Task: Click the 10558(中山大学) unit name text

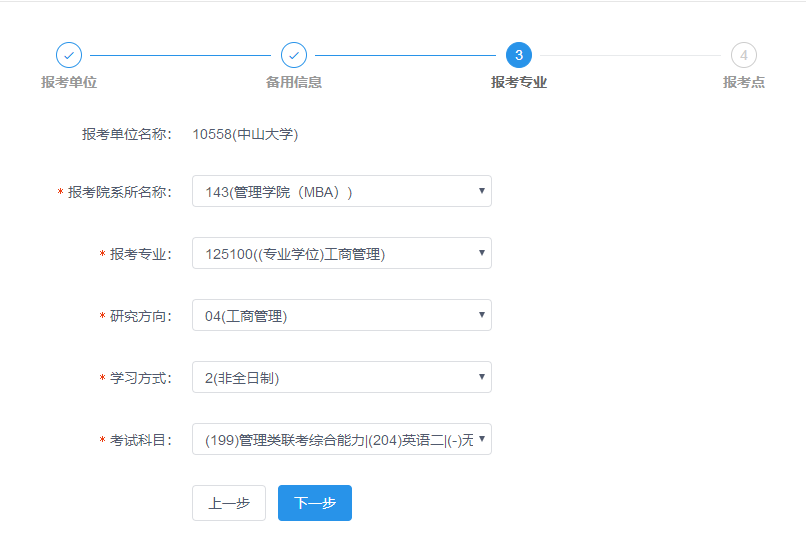Action: point(245,134)
